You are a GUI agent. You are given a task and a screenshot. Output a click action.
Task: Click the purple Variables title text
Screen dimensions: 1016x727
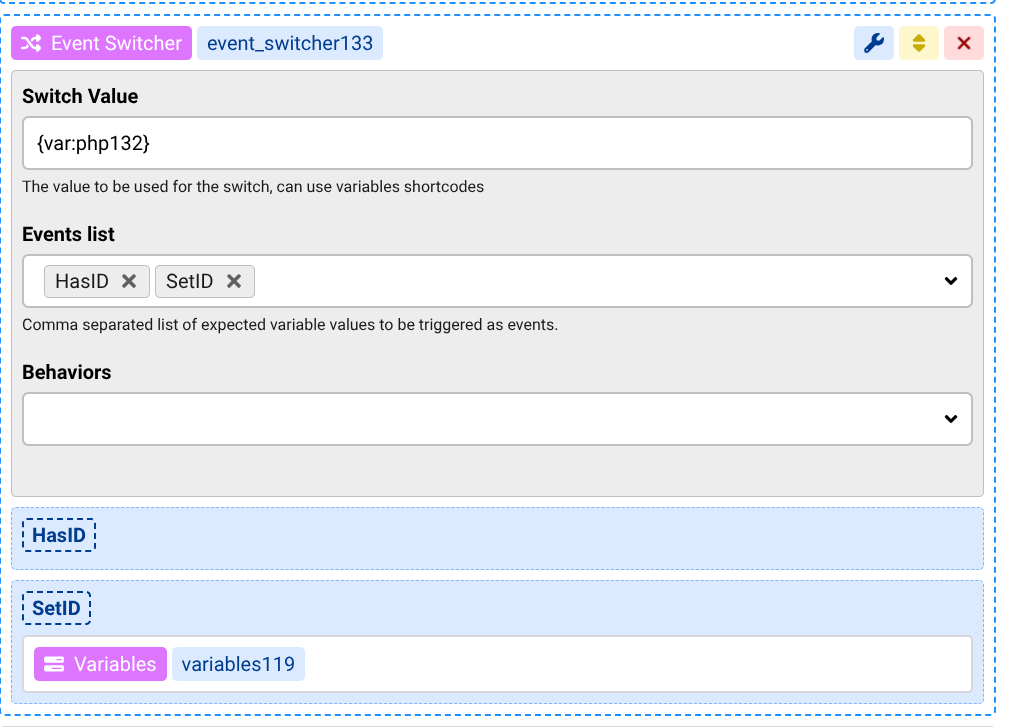115,664
